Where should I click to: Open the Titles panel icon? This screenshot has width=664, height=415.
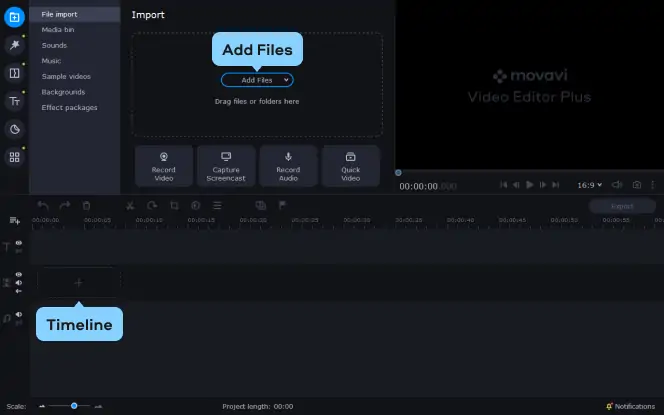14,101
